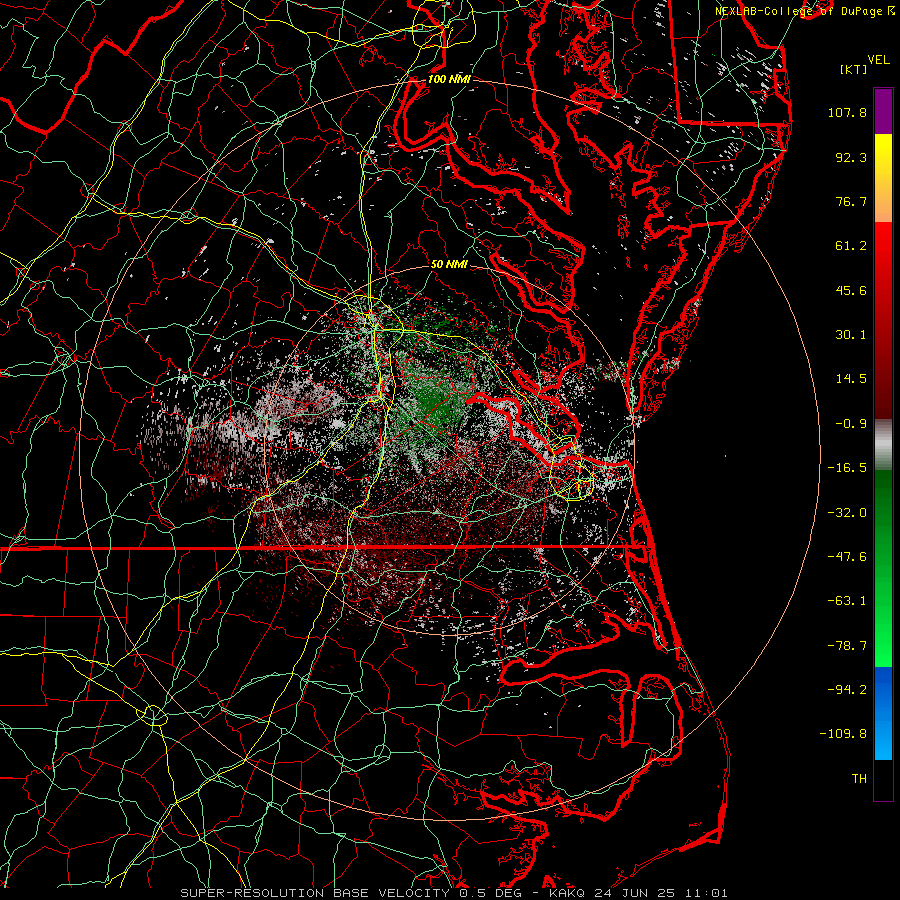Click the -32.0 legend value
Screen dimensions: 900x900
847,513
